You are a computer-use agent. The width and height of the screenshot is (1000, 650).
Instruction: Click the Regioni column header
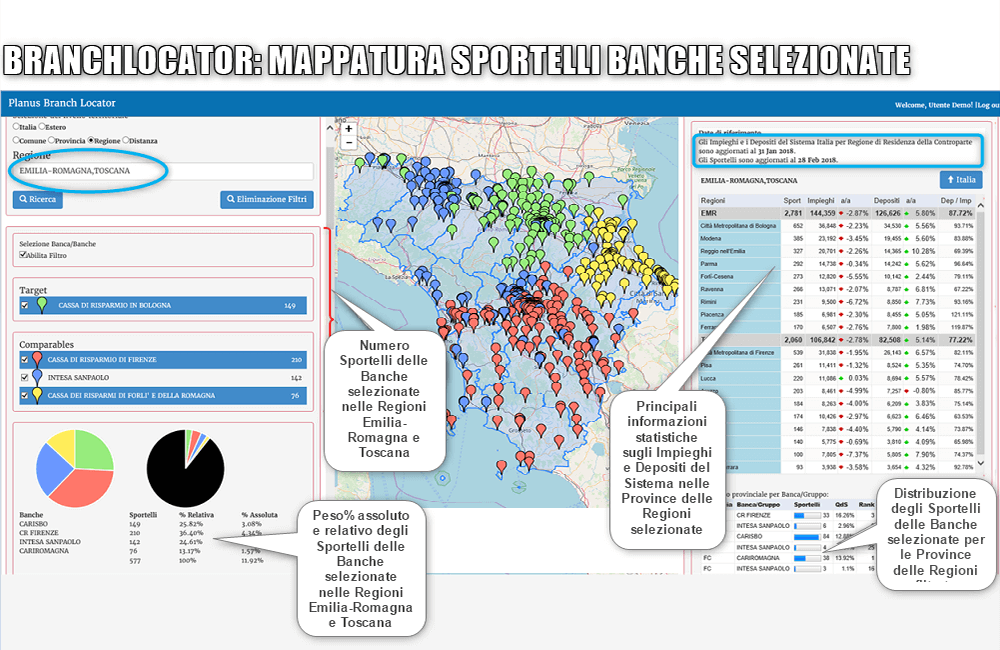click(712, 200)
